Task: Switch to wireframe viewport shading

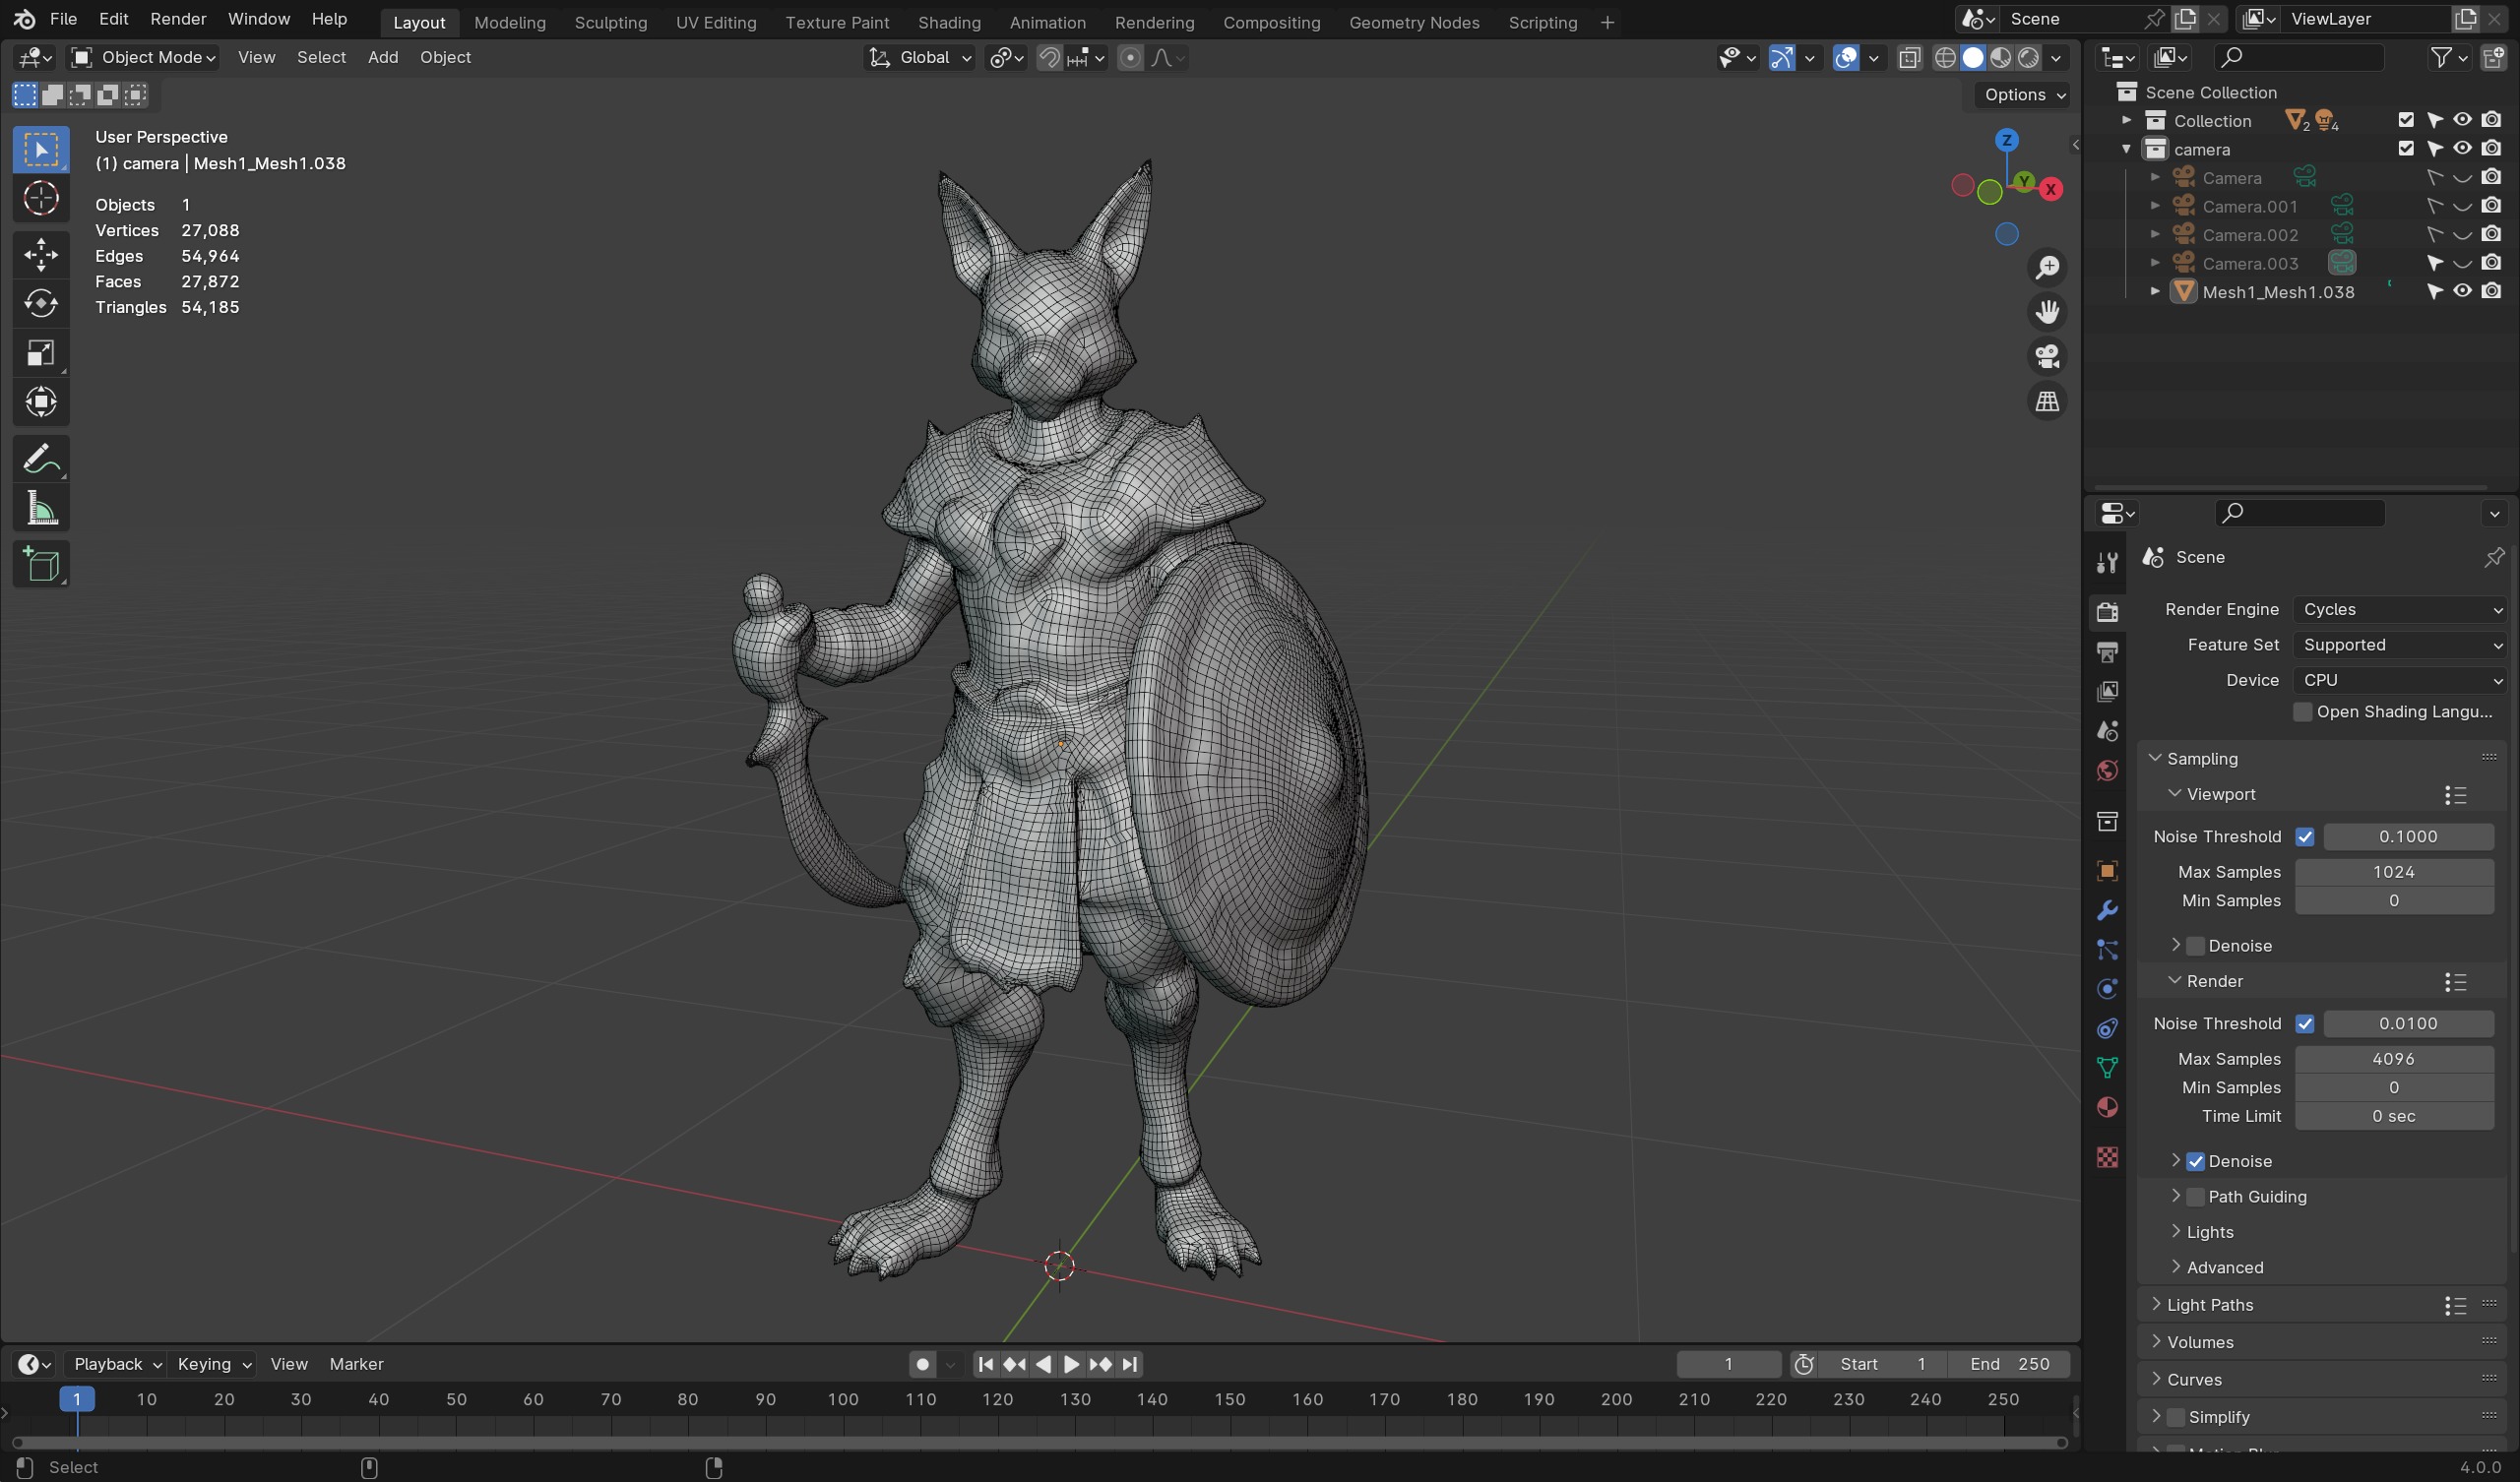Action: [x=1945, y=58]
